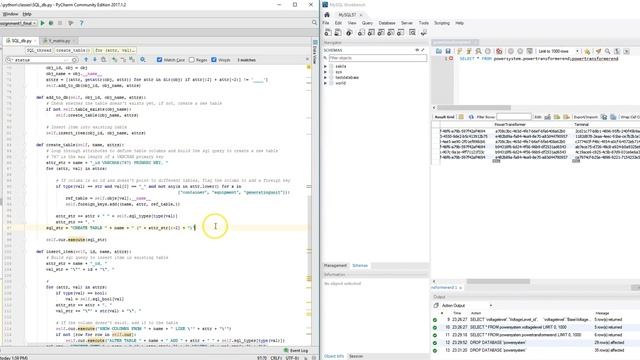Click Reconnect to DBMS icon in Workbench toolbar
This screenshot has height=360, width=640.
(424, 32)
